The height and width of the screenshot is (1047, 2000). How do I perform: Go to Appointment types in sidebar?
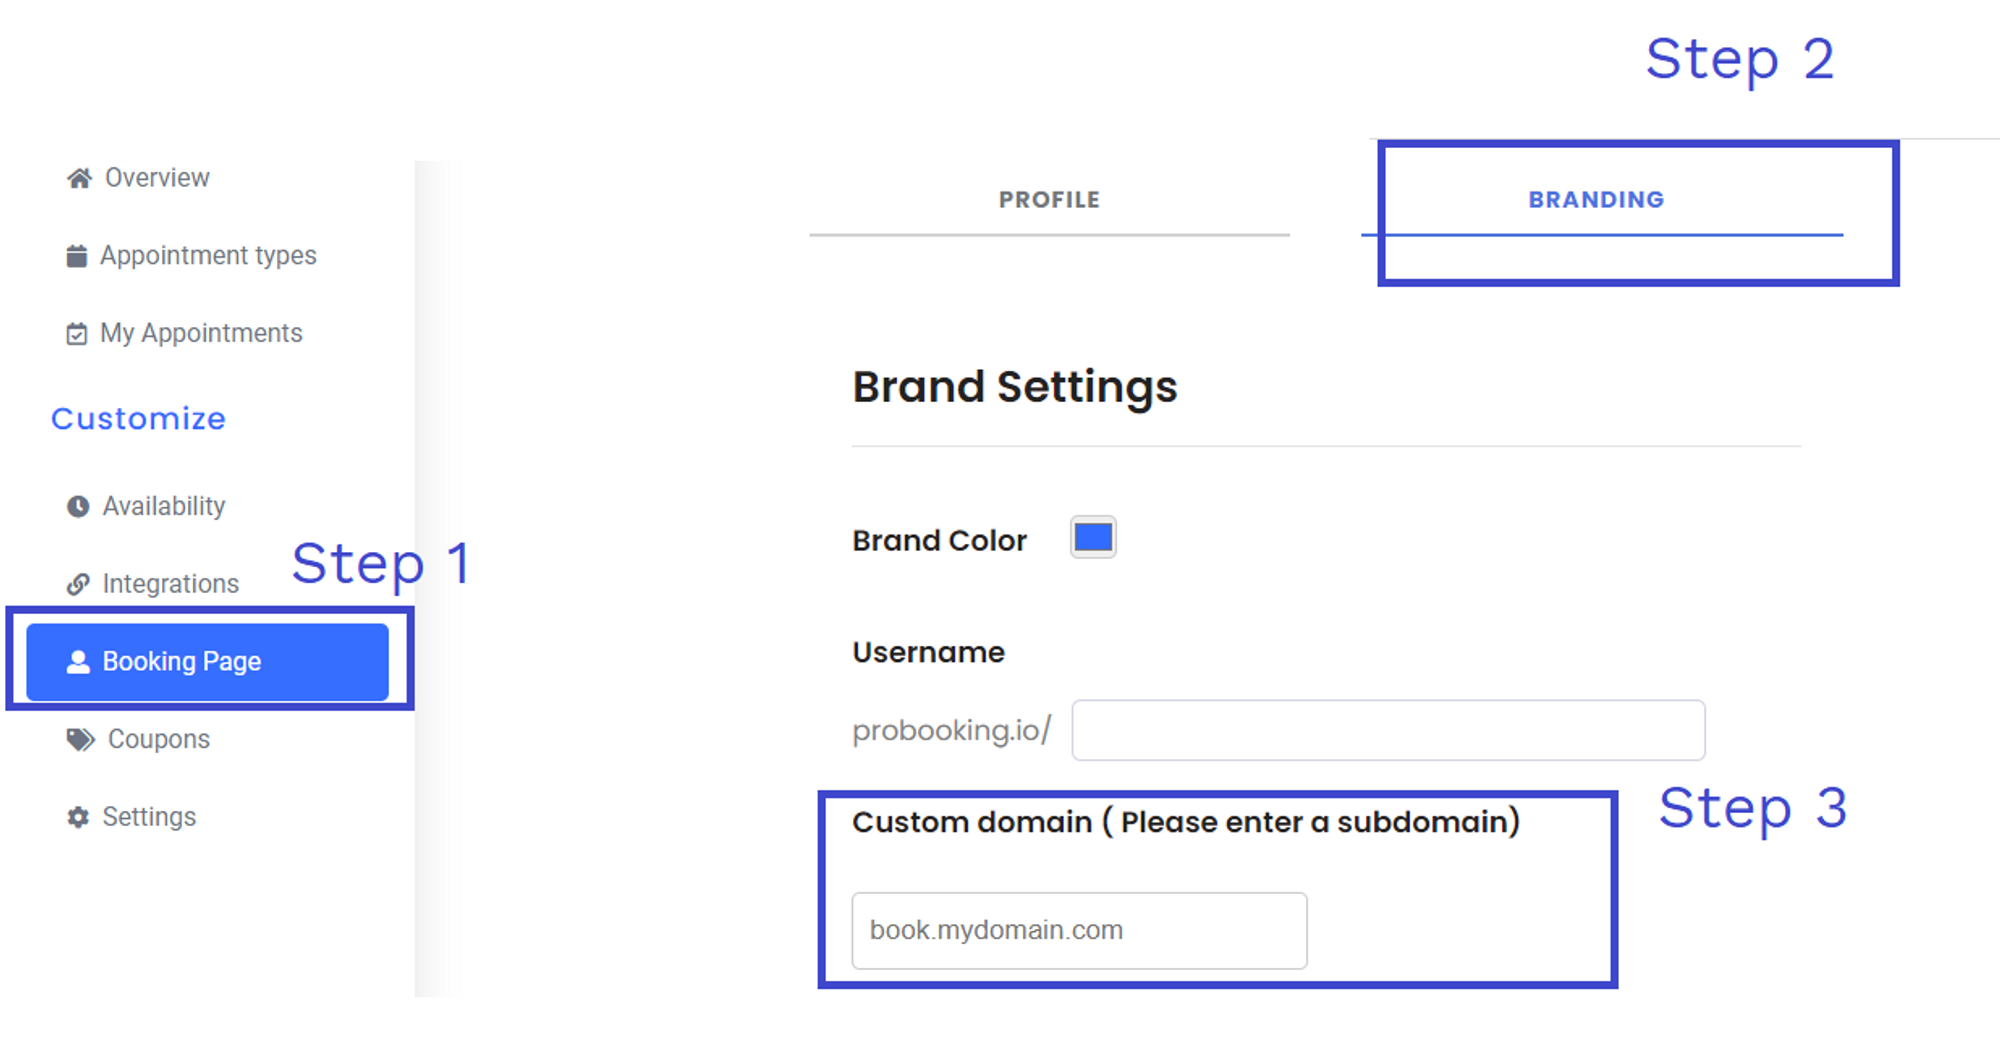208,256
